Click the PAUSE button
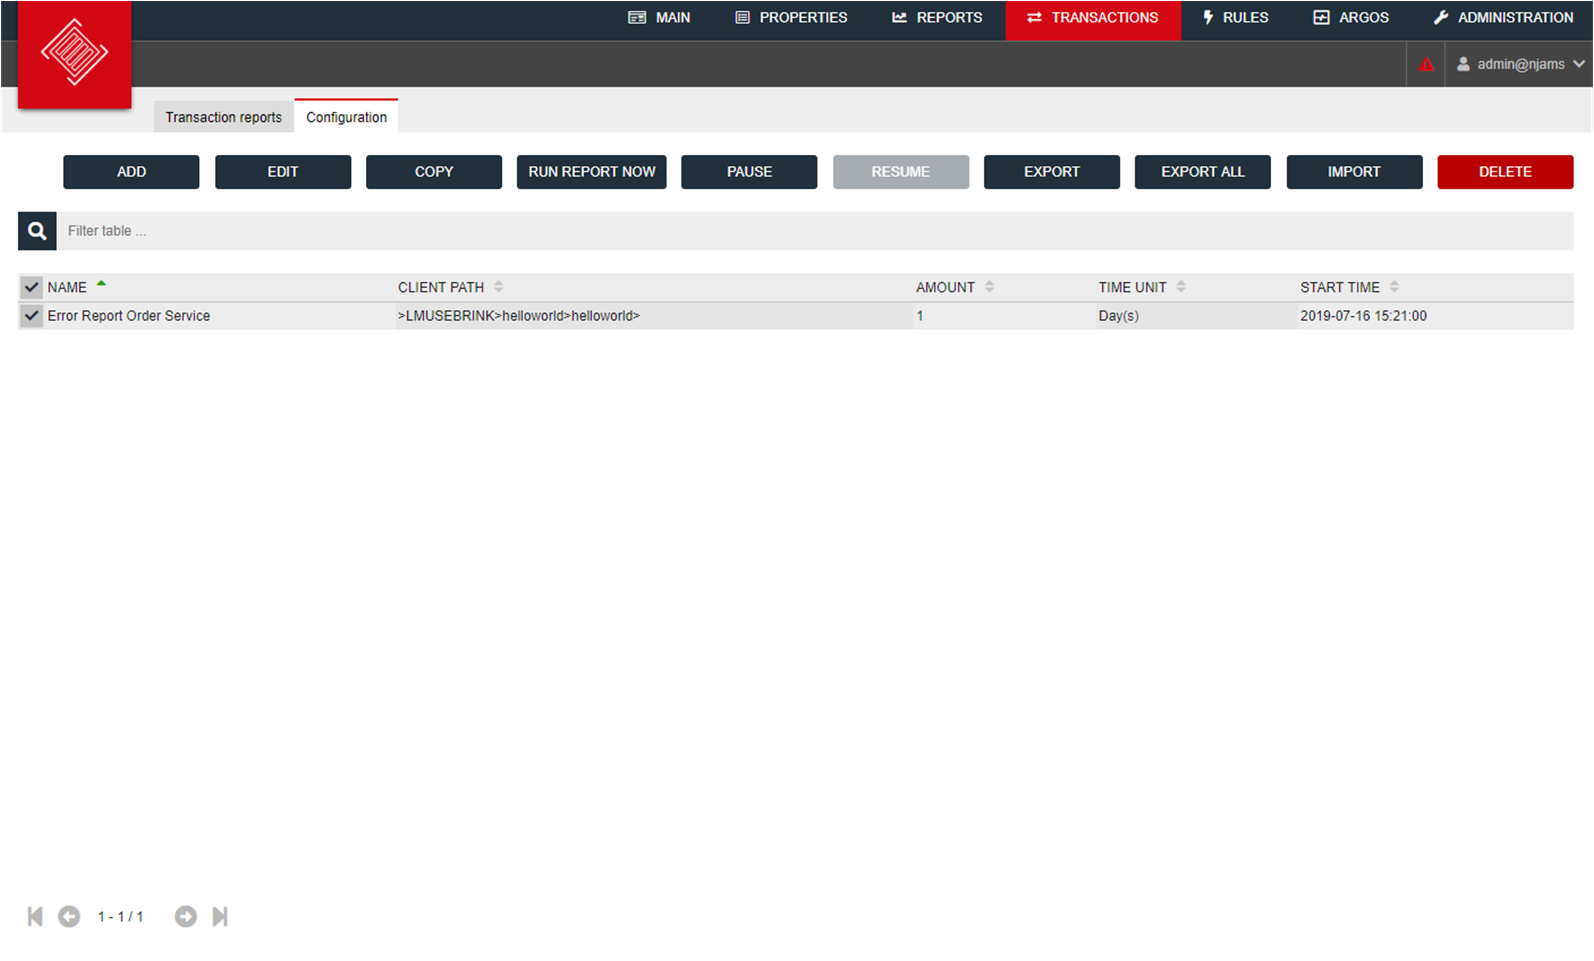Image resolution: width=1594 pixels, height=961 pixels. pos(749,172)
